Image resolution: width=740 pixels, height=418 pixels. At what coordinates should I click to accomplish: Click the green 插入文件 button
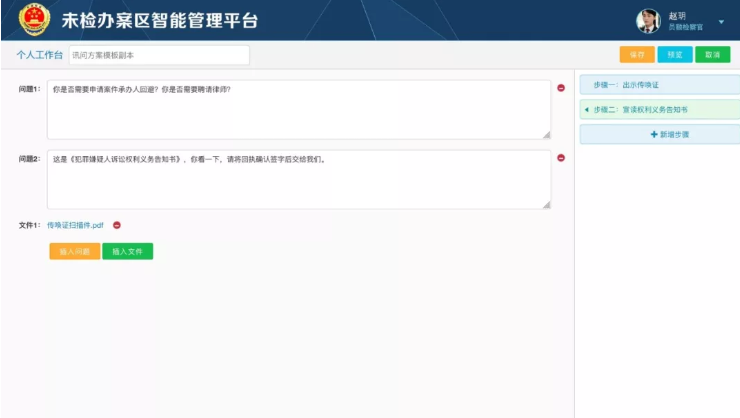coord(127,251)
